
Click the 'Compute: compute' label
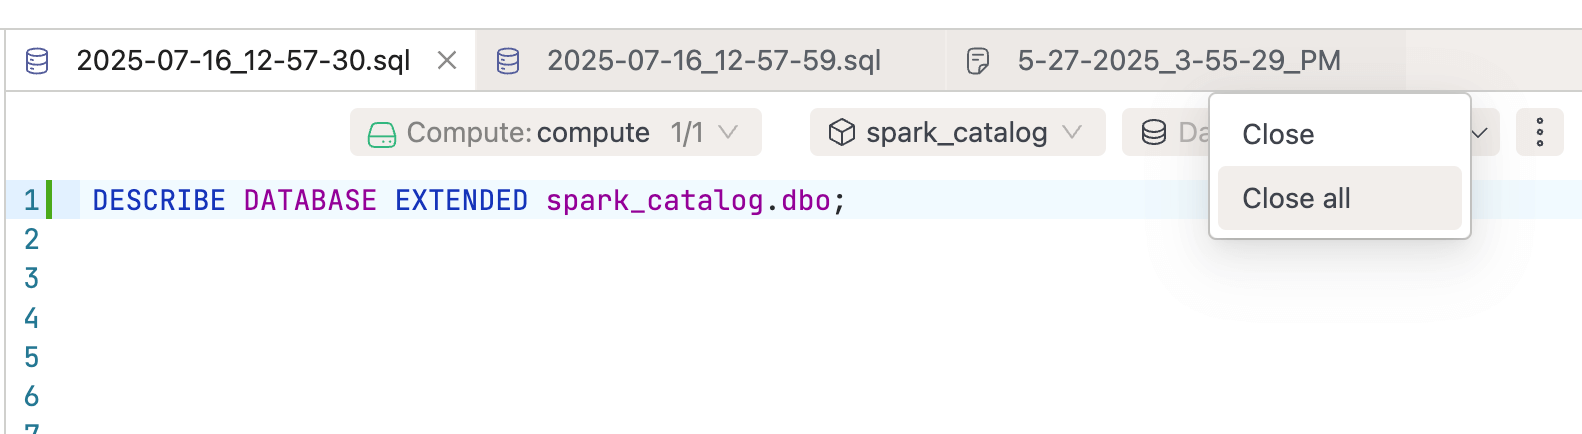coord(528,132)
